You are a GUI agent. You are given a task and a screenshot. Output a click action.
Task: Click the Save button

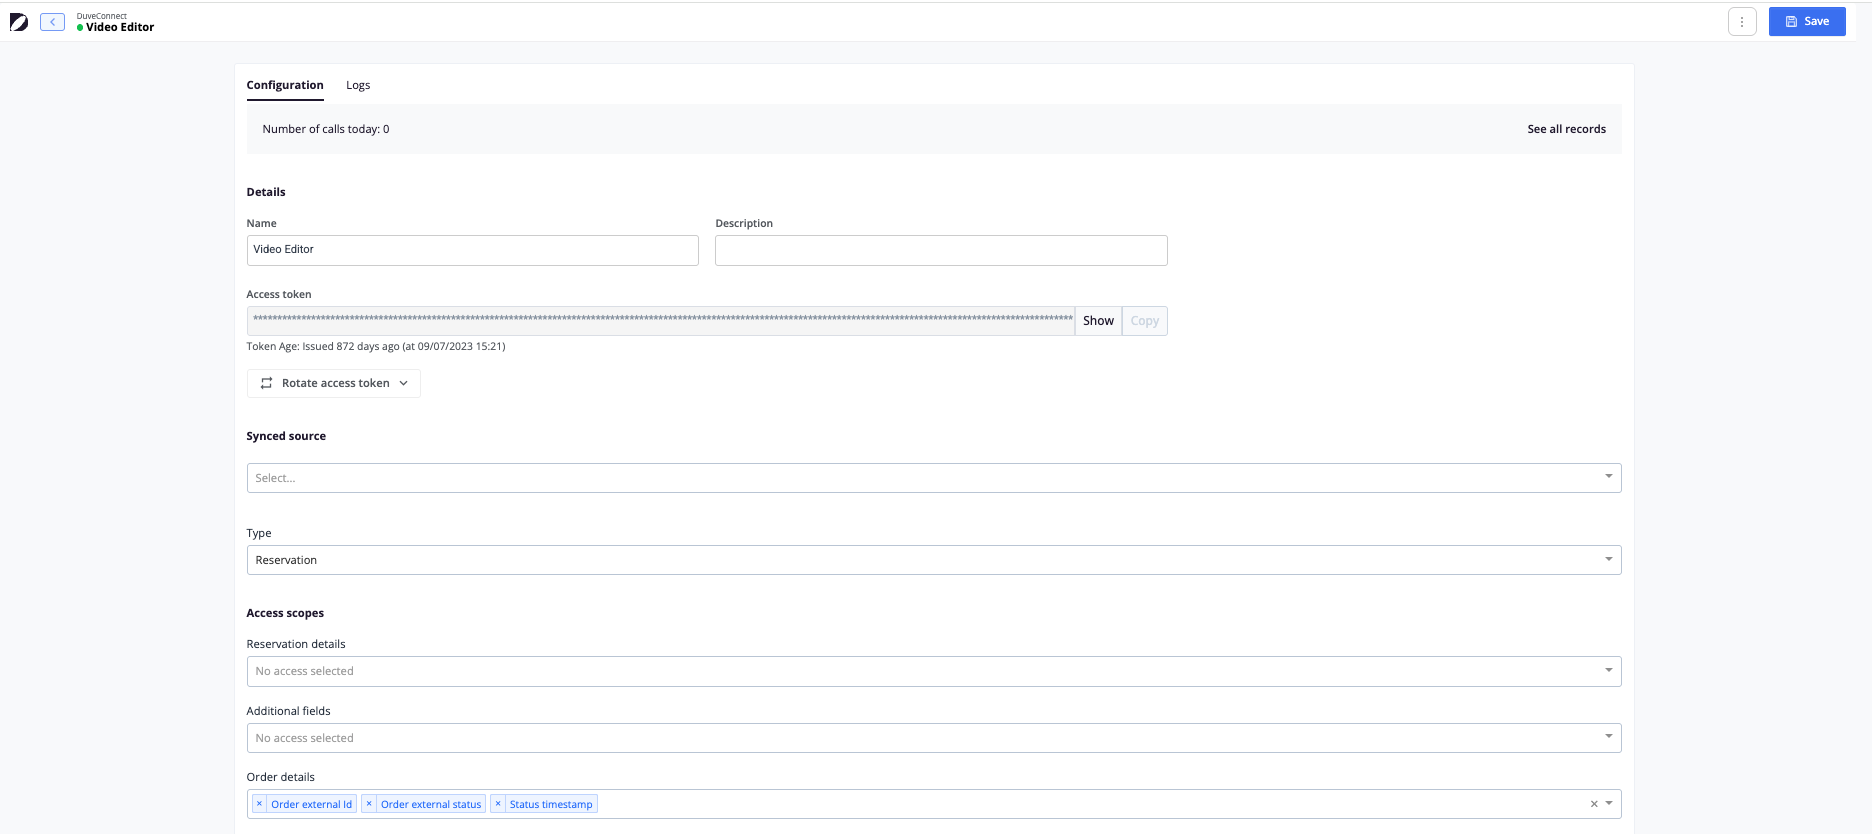pos(1806,22)
